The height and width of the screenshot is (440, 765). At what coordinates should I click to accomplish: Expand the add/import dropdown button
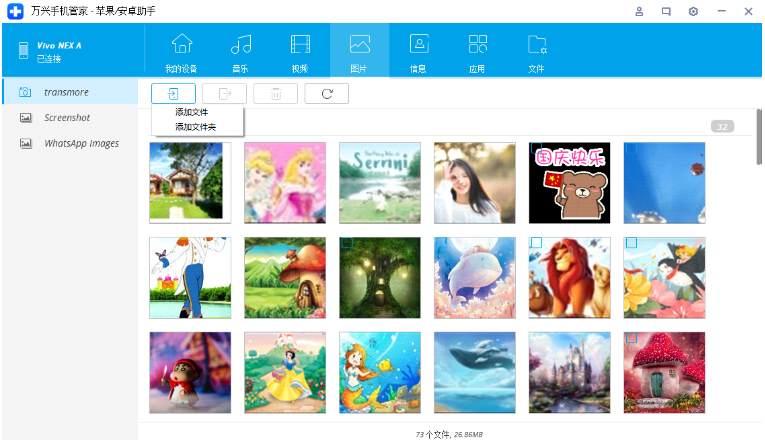[172, 94]
